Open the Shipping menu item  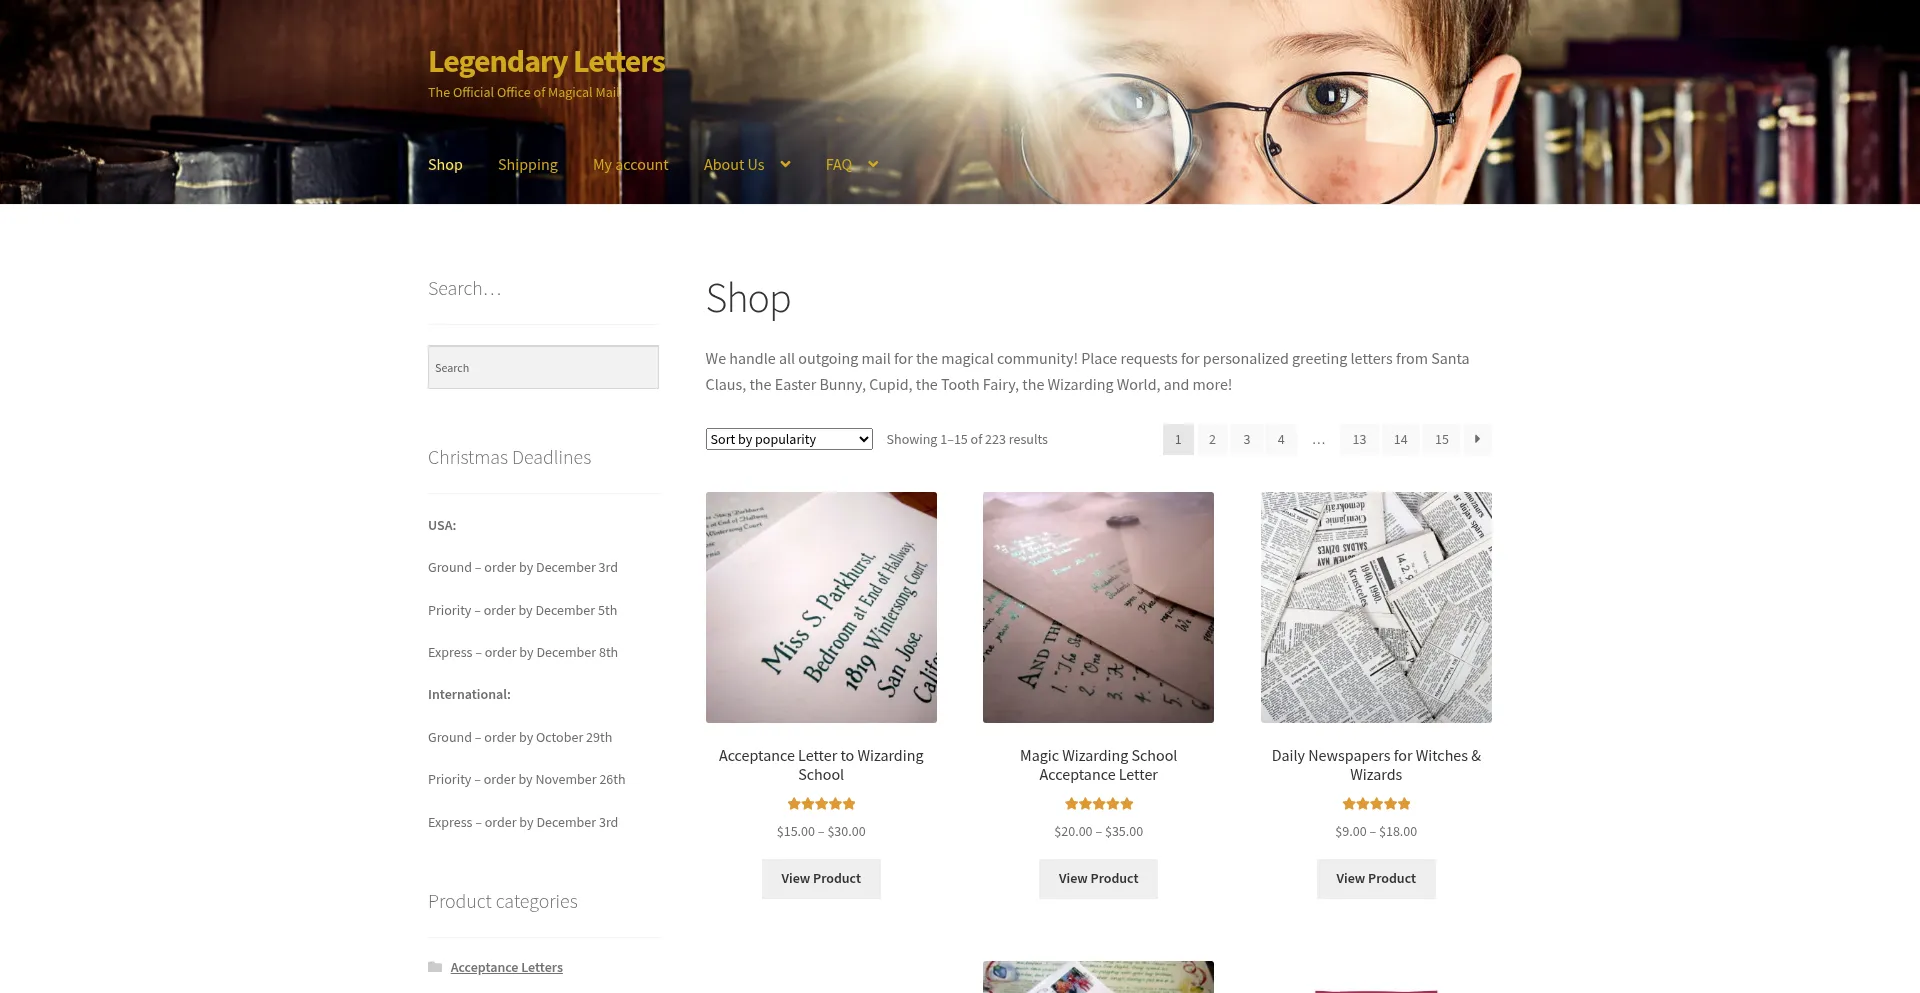click(x=528, y=165)
